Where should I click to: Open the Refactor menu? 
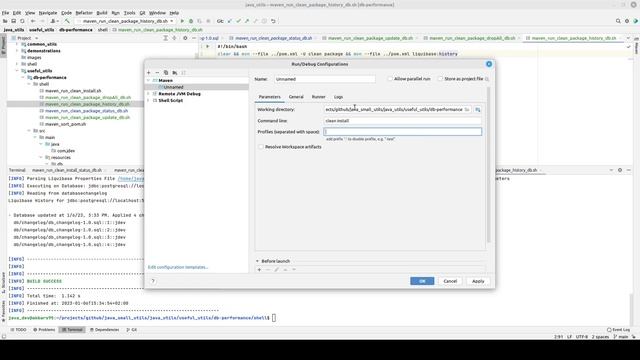[84, 13]
